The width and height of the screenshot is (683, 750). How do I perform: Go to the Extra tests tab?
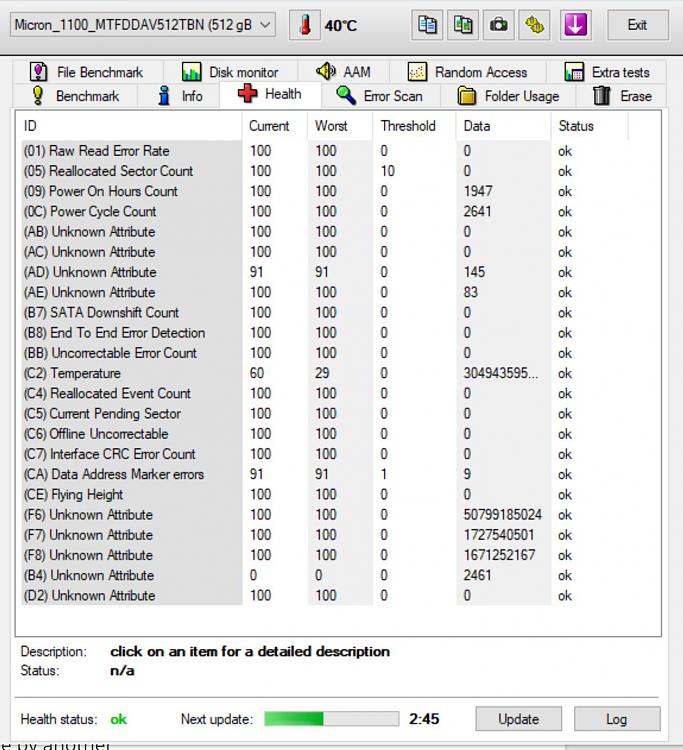tap(607, 72)
